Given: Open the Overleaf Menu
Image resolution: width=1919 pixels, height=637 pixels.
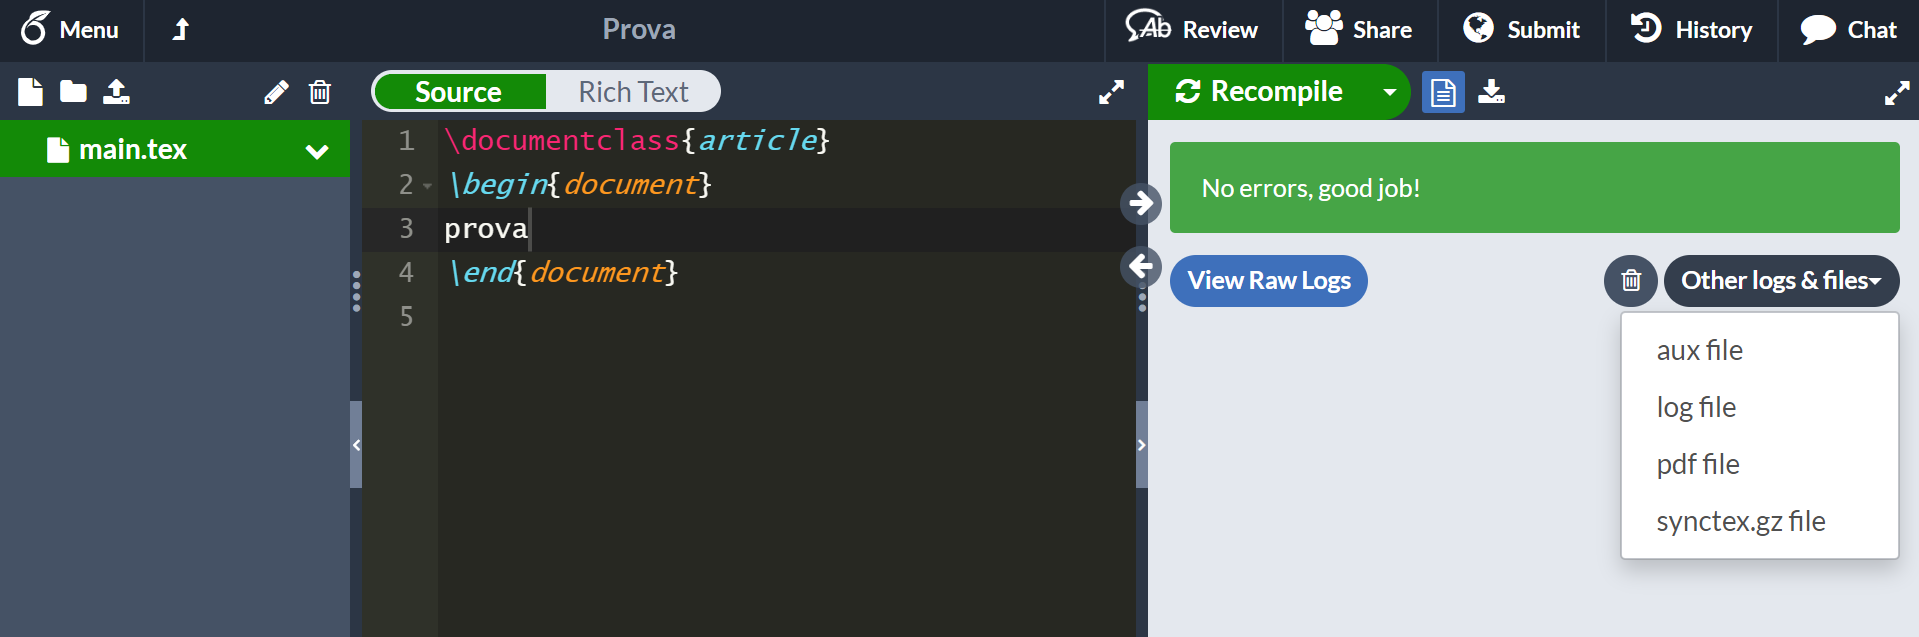Looking at the screenshot, I should pos(70,30).
